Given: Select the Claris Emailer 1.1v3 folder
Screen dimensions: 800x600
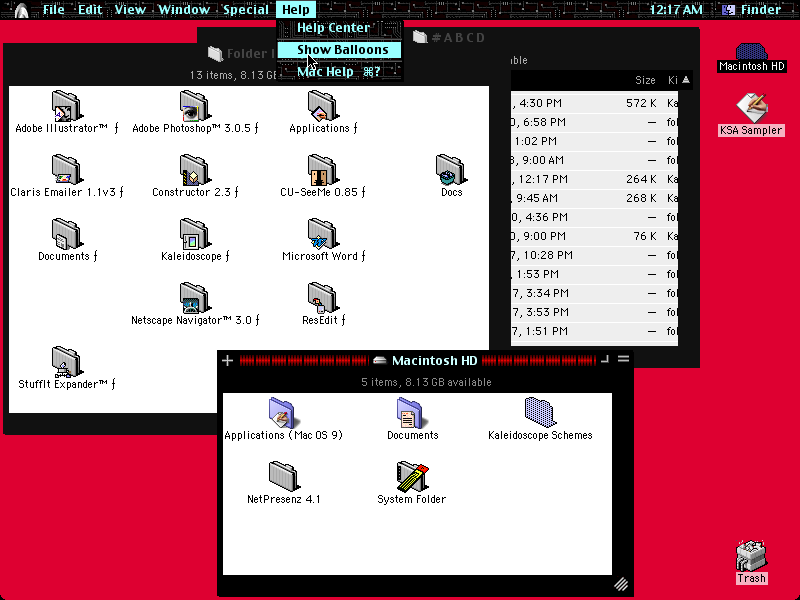Looking at the screenshot, I should pos(66,170).
